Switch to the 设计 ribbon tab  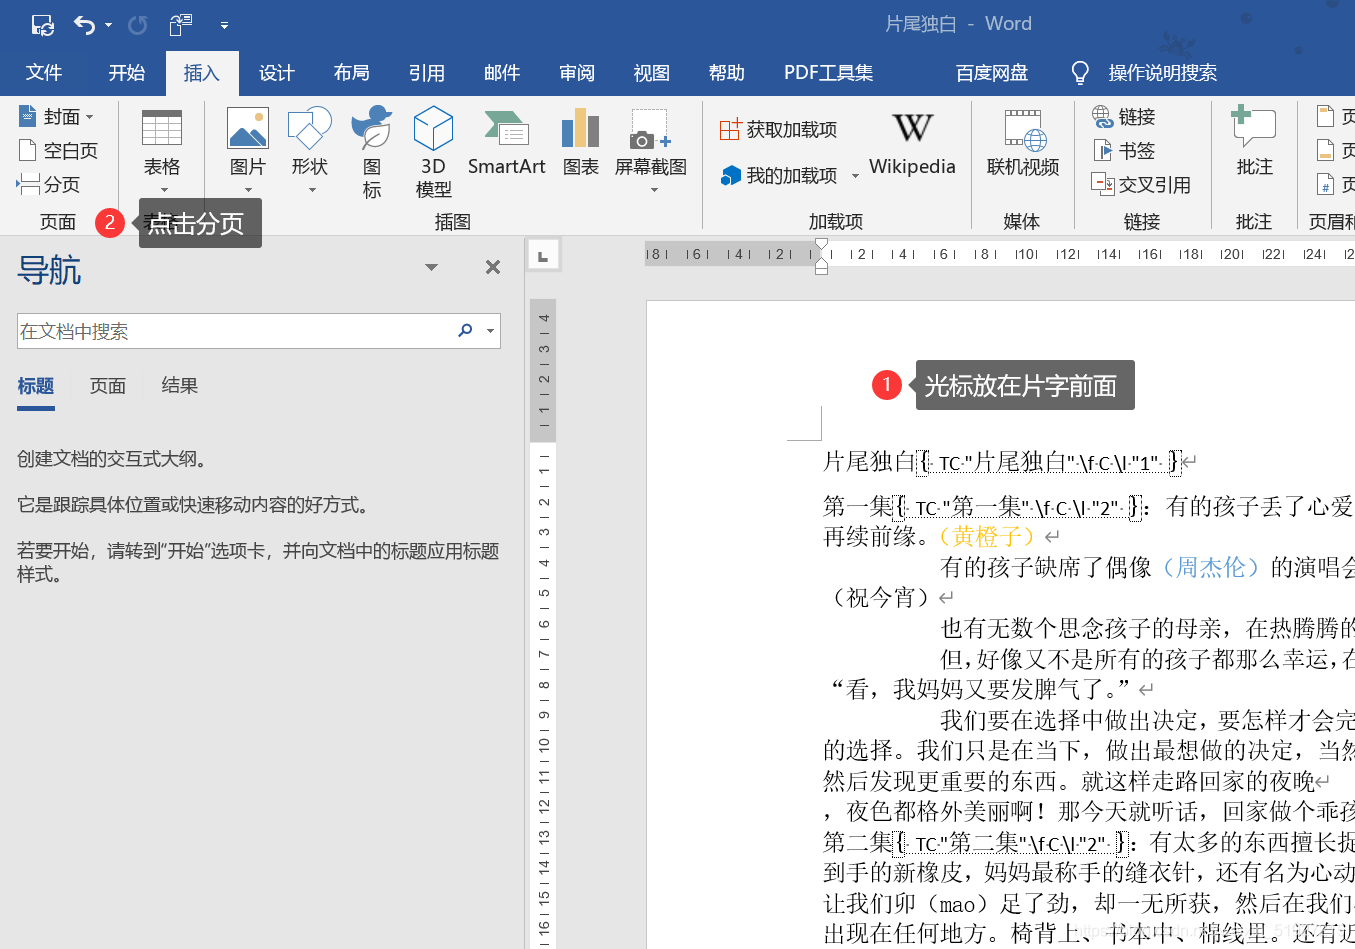coord(277,73)
